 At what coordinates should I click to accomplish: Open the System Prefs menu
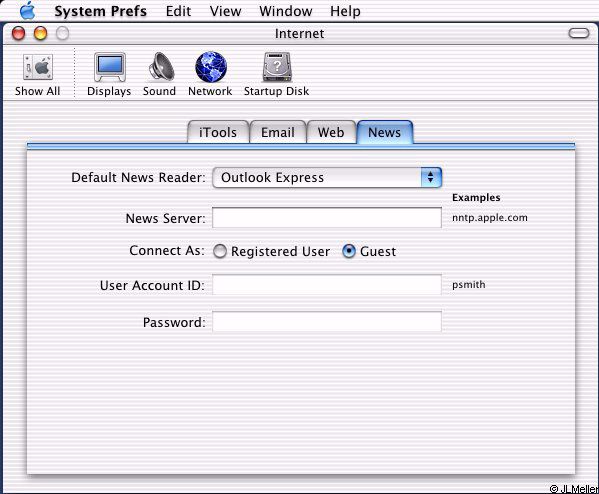tap(100, 11)
